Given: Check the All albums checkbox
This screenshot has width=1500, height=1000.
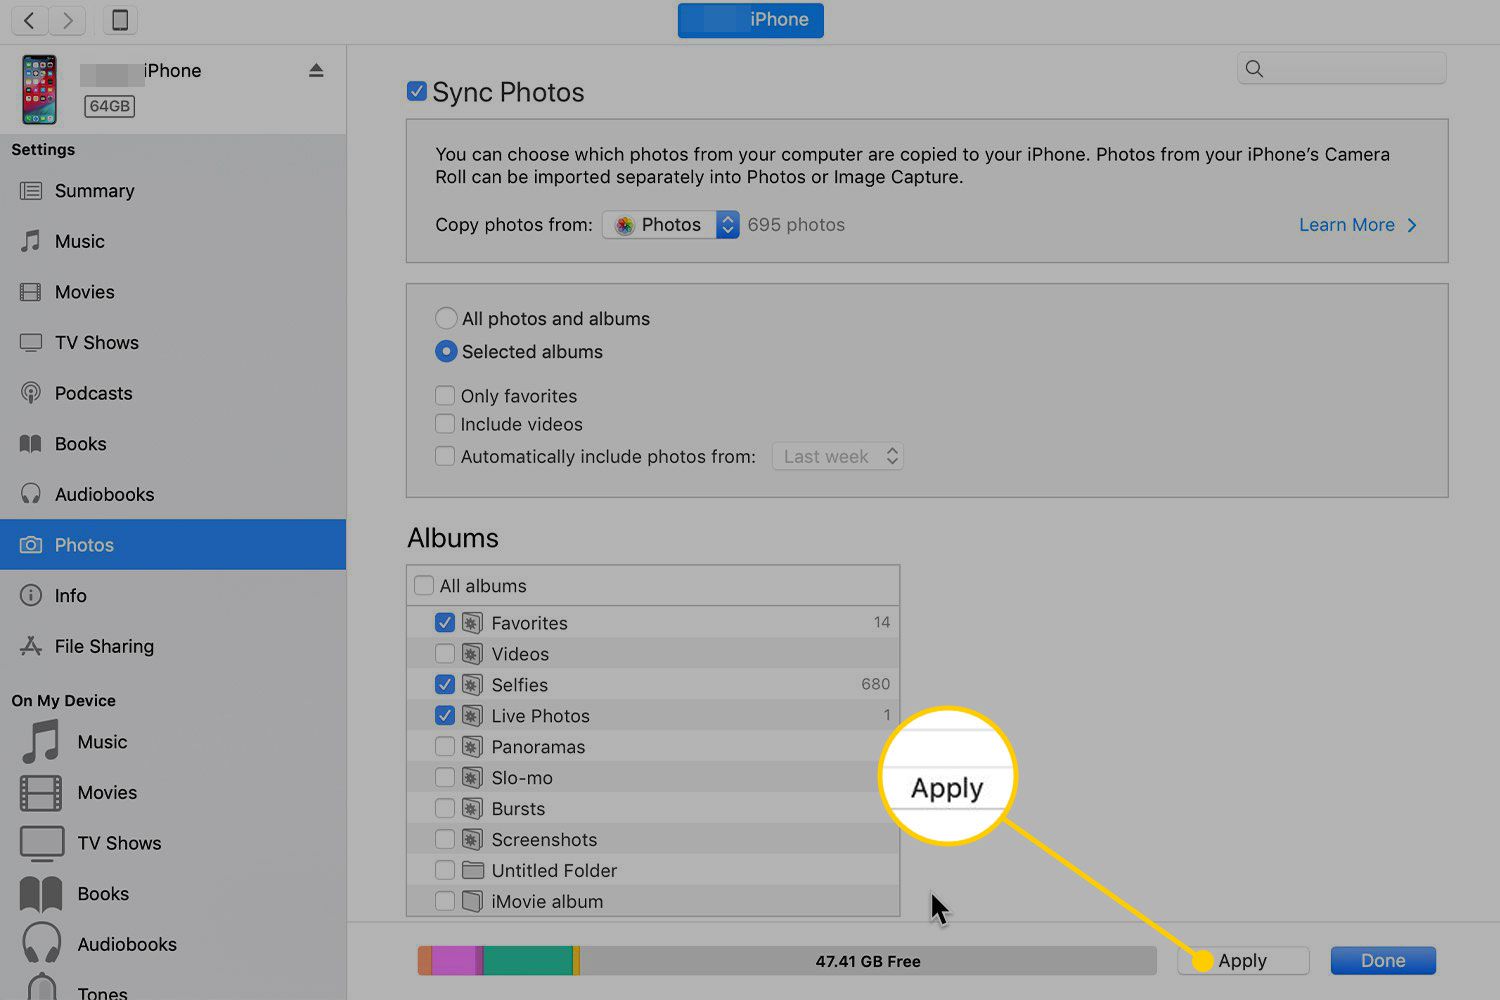Looking at the screenshot, I should point(424,585).
